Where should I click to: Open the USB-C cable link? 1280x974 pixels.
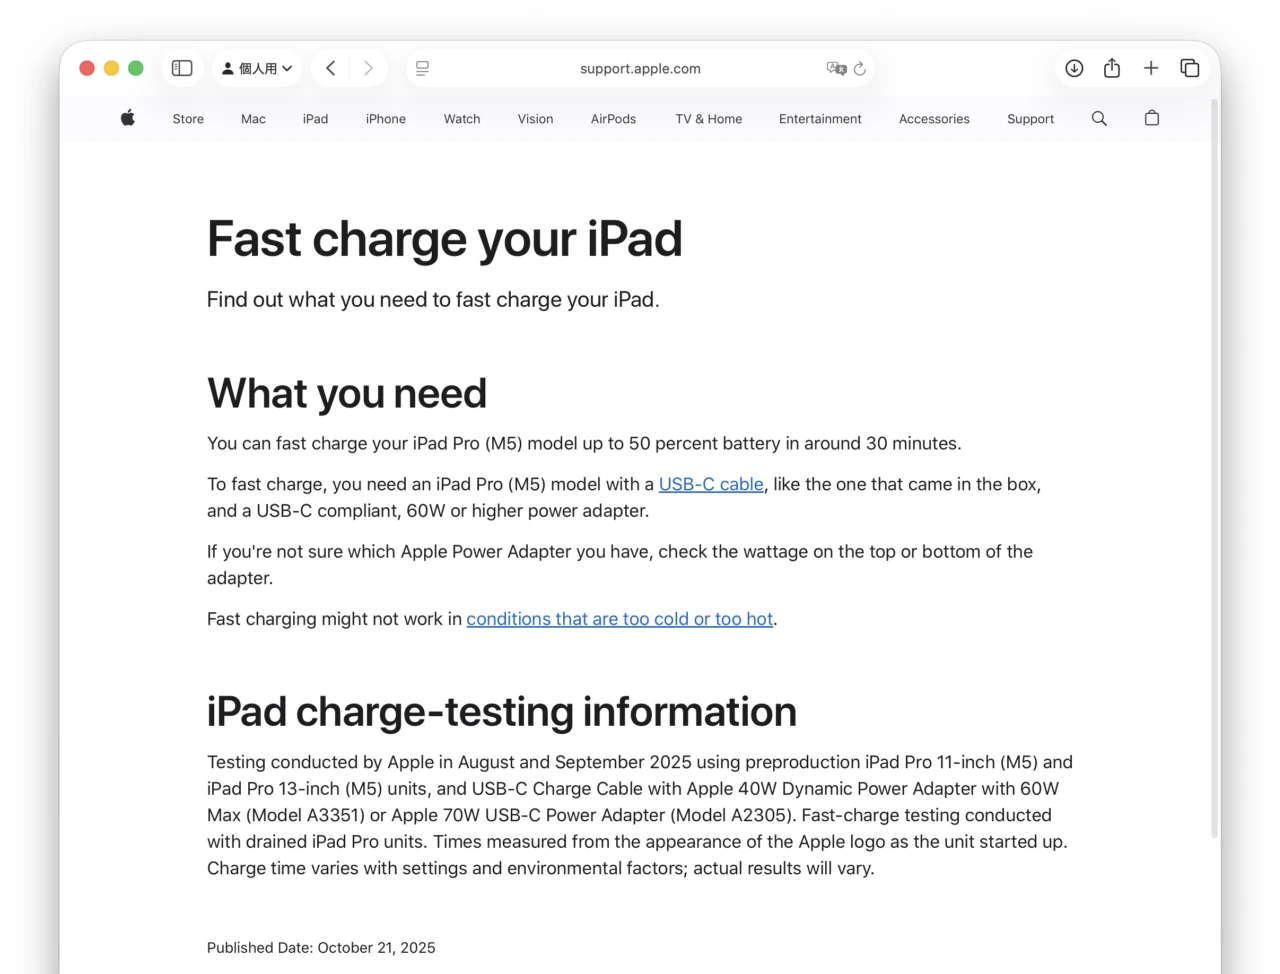[x=711, y=484]
